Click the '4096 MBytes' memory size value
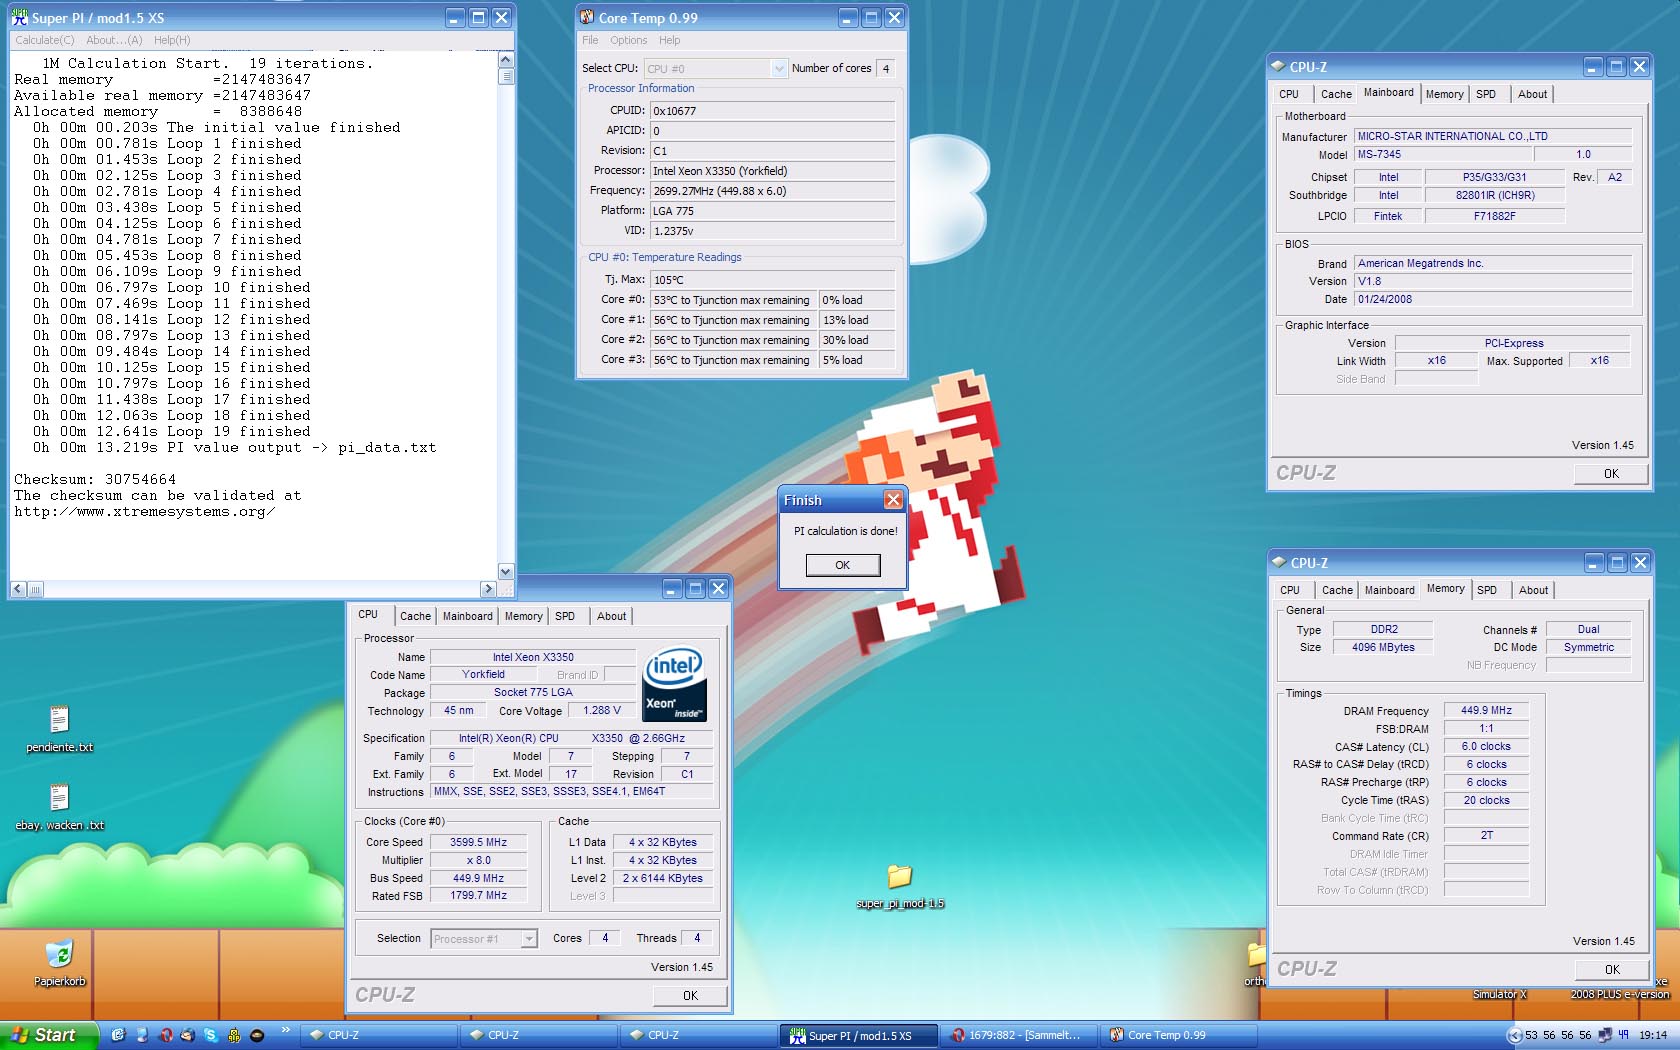This screenshot has width=1680, height=1050. (1383, 647)
